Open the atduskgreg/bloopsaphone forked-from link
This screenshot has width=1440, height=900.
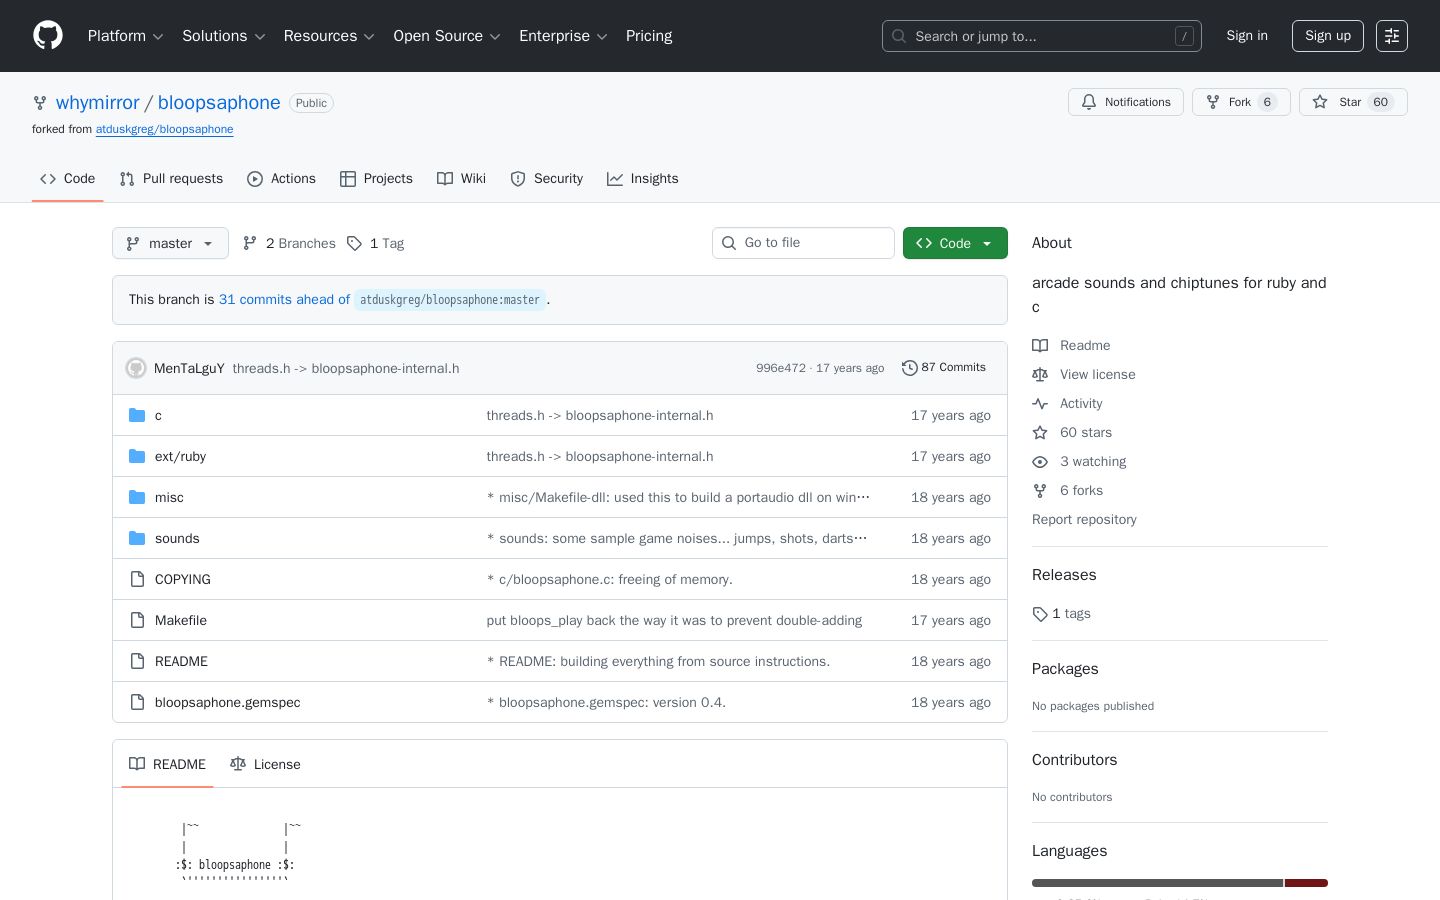point(164,129)
